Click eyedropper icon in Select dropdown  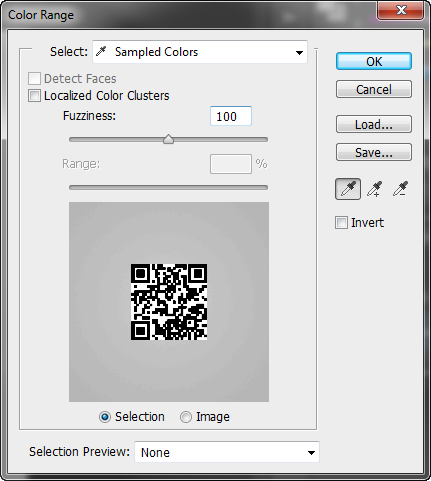tap(101, 52)
